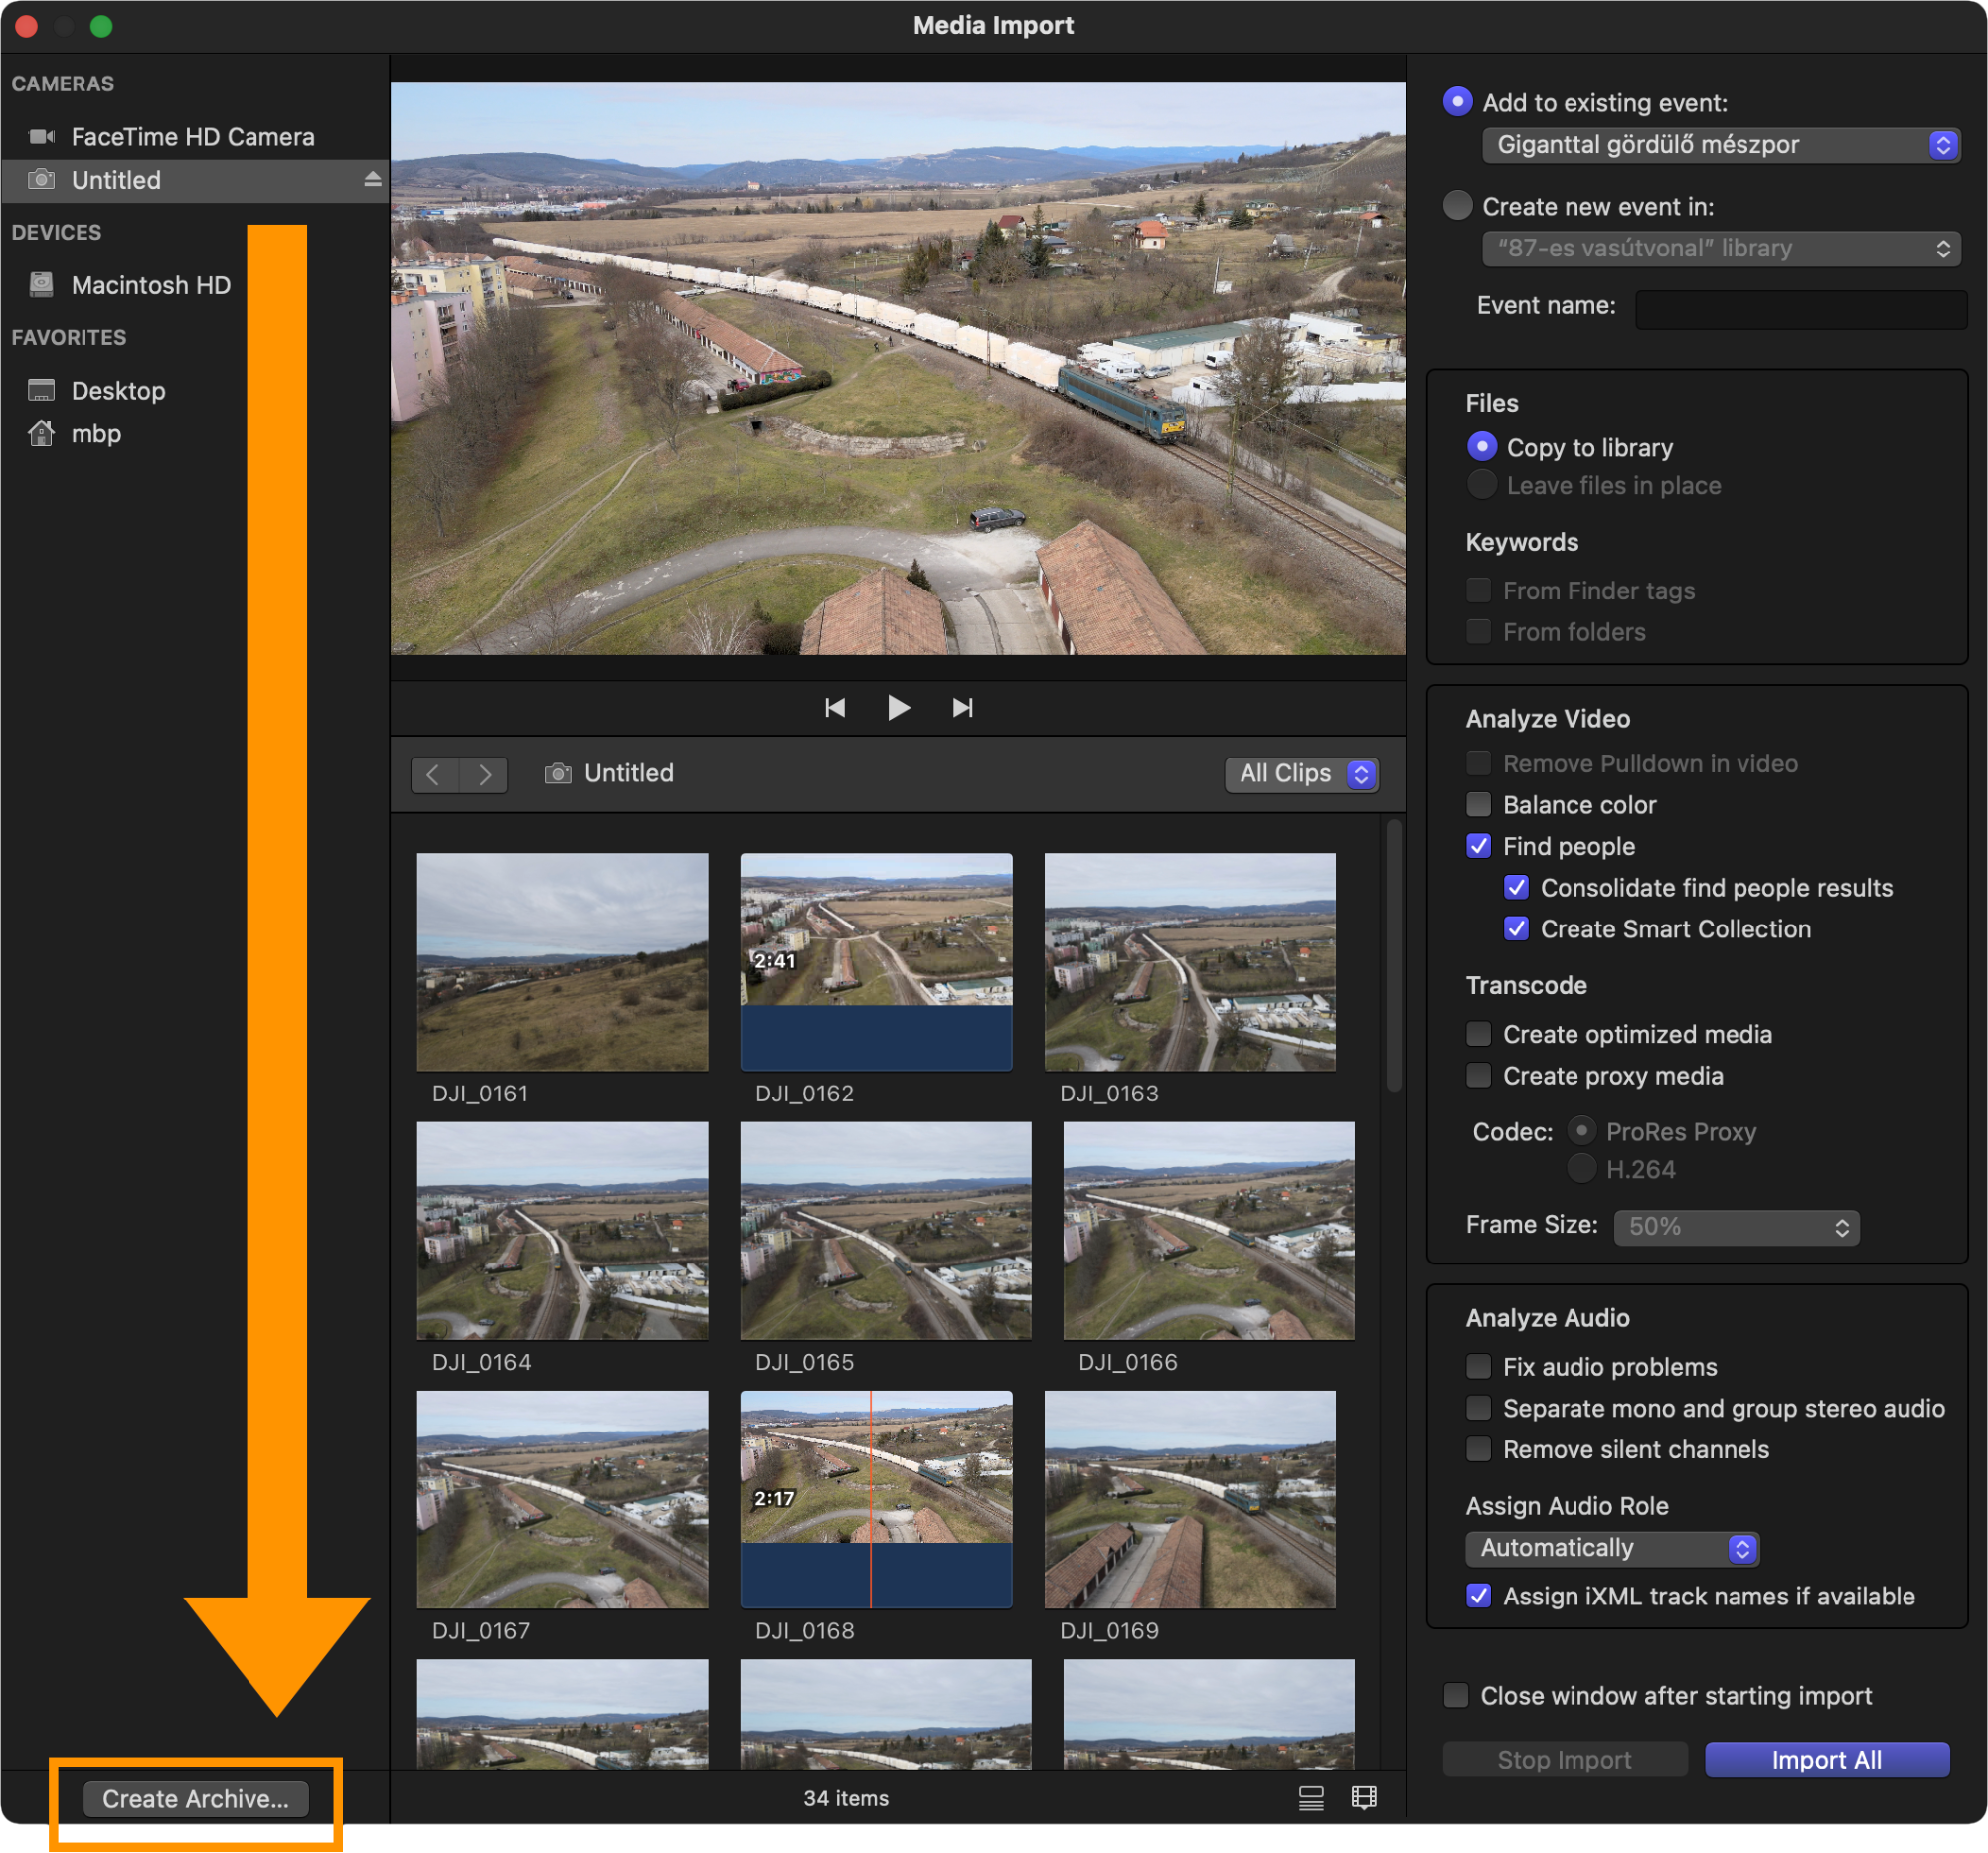The width and height of the screenshot is (1988, 1853).
Task: Select FaceTime HD Camera in sidebar
Action: tap(192, 137)
